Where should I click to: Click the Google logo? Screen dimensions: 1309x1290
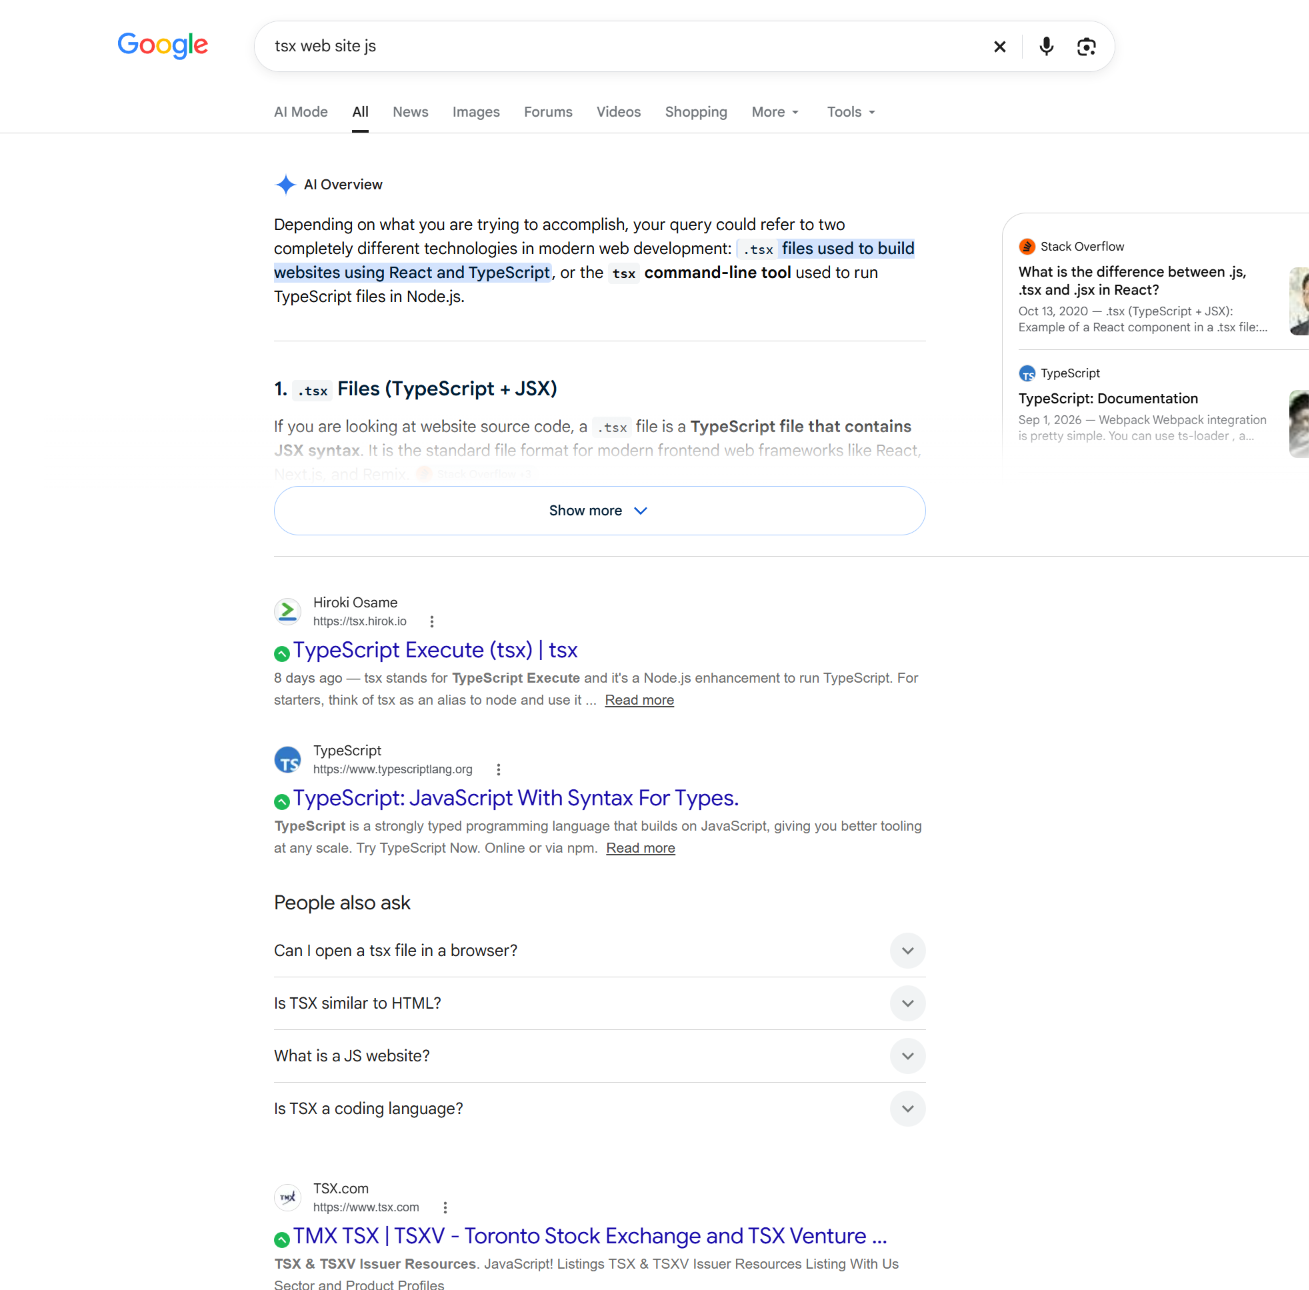point(163,45)
